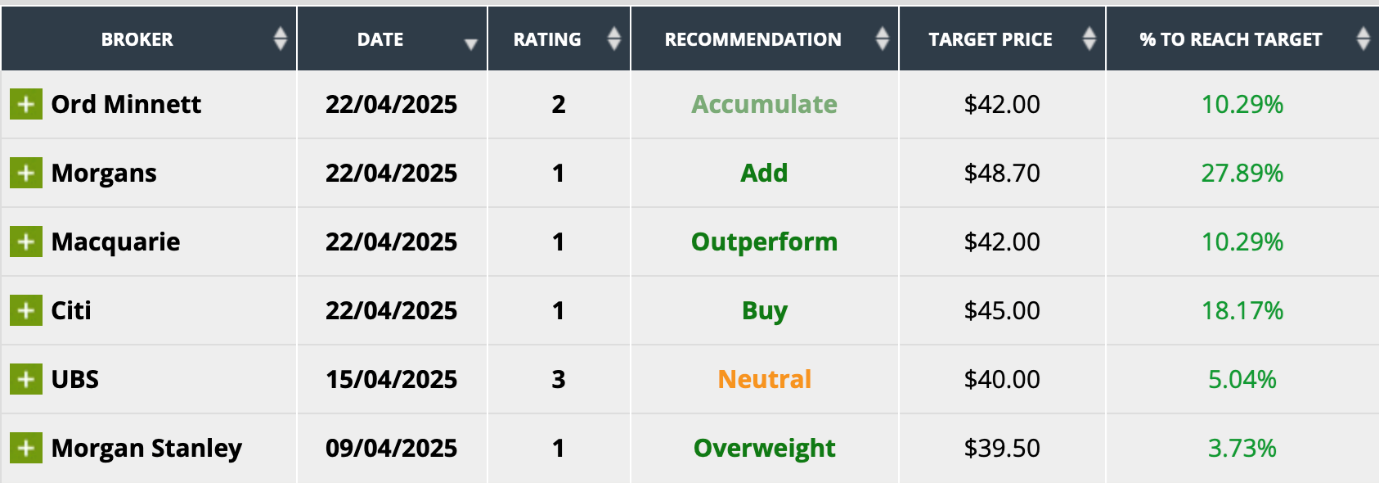1379x483 pixels.
Task: Sort by Recommendation column arrows
Action: point(882,39)
